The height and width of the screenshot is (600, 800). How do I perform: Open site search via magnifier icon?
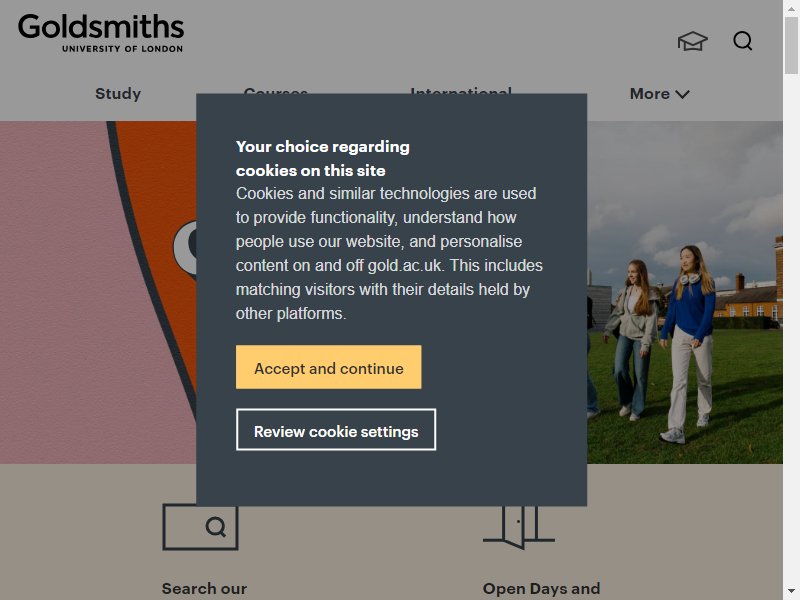click(x=743, y=41)
